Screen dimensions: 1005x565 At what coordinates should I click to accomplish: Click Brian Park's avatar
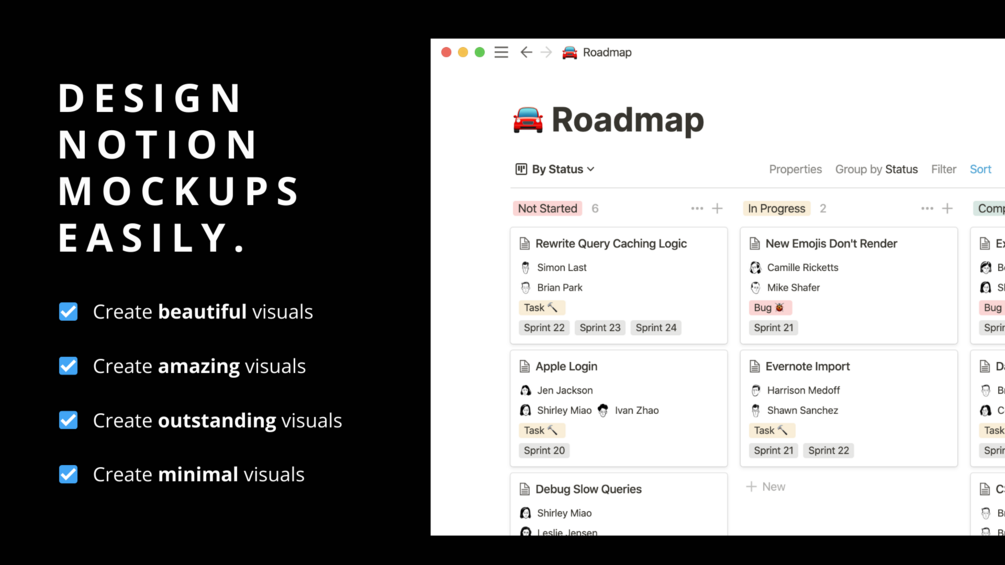526,288
